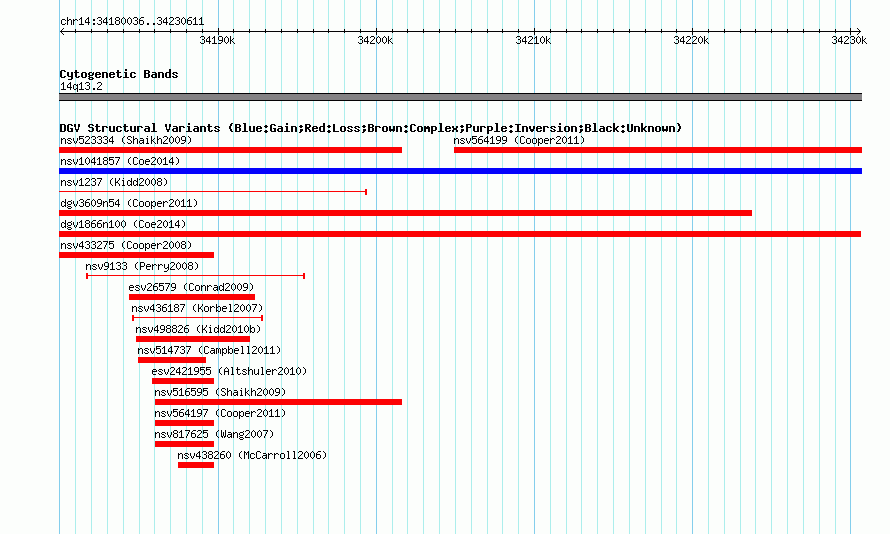Click the chr14:34180036..34230611 region label

(132, 22)
